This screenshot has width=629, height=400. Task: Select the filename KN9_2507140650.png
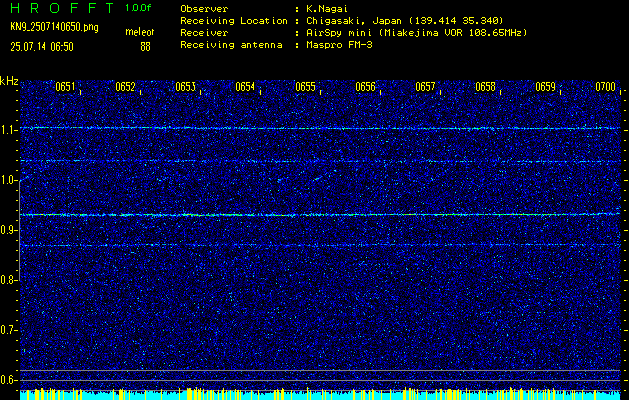(x=54, y=27)
